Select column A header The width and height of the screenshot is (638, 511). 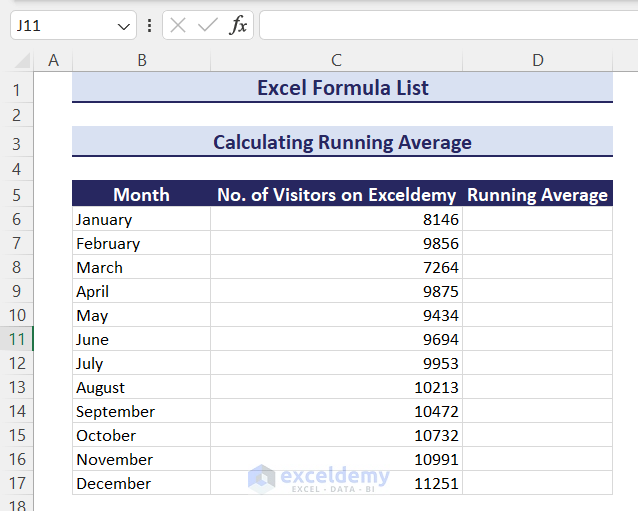pyautogui.click(x=53, y=61)
